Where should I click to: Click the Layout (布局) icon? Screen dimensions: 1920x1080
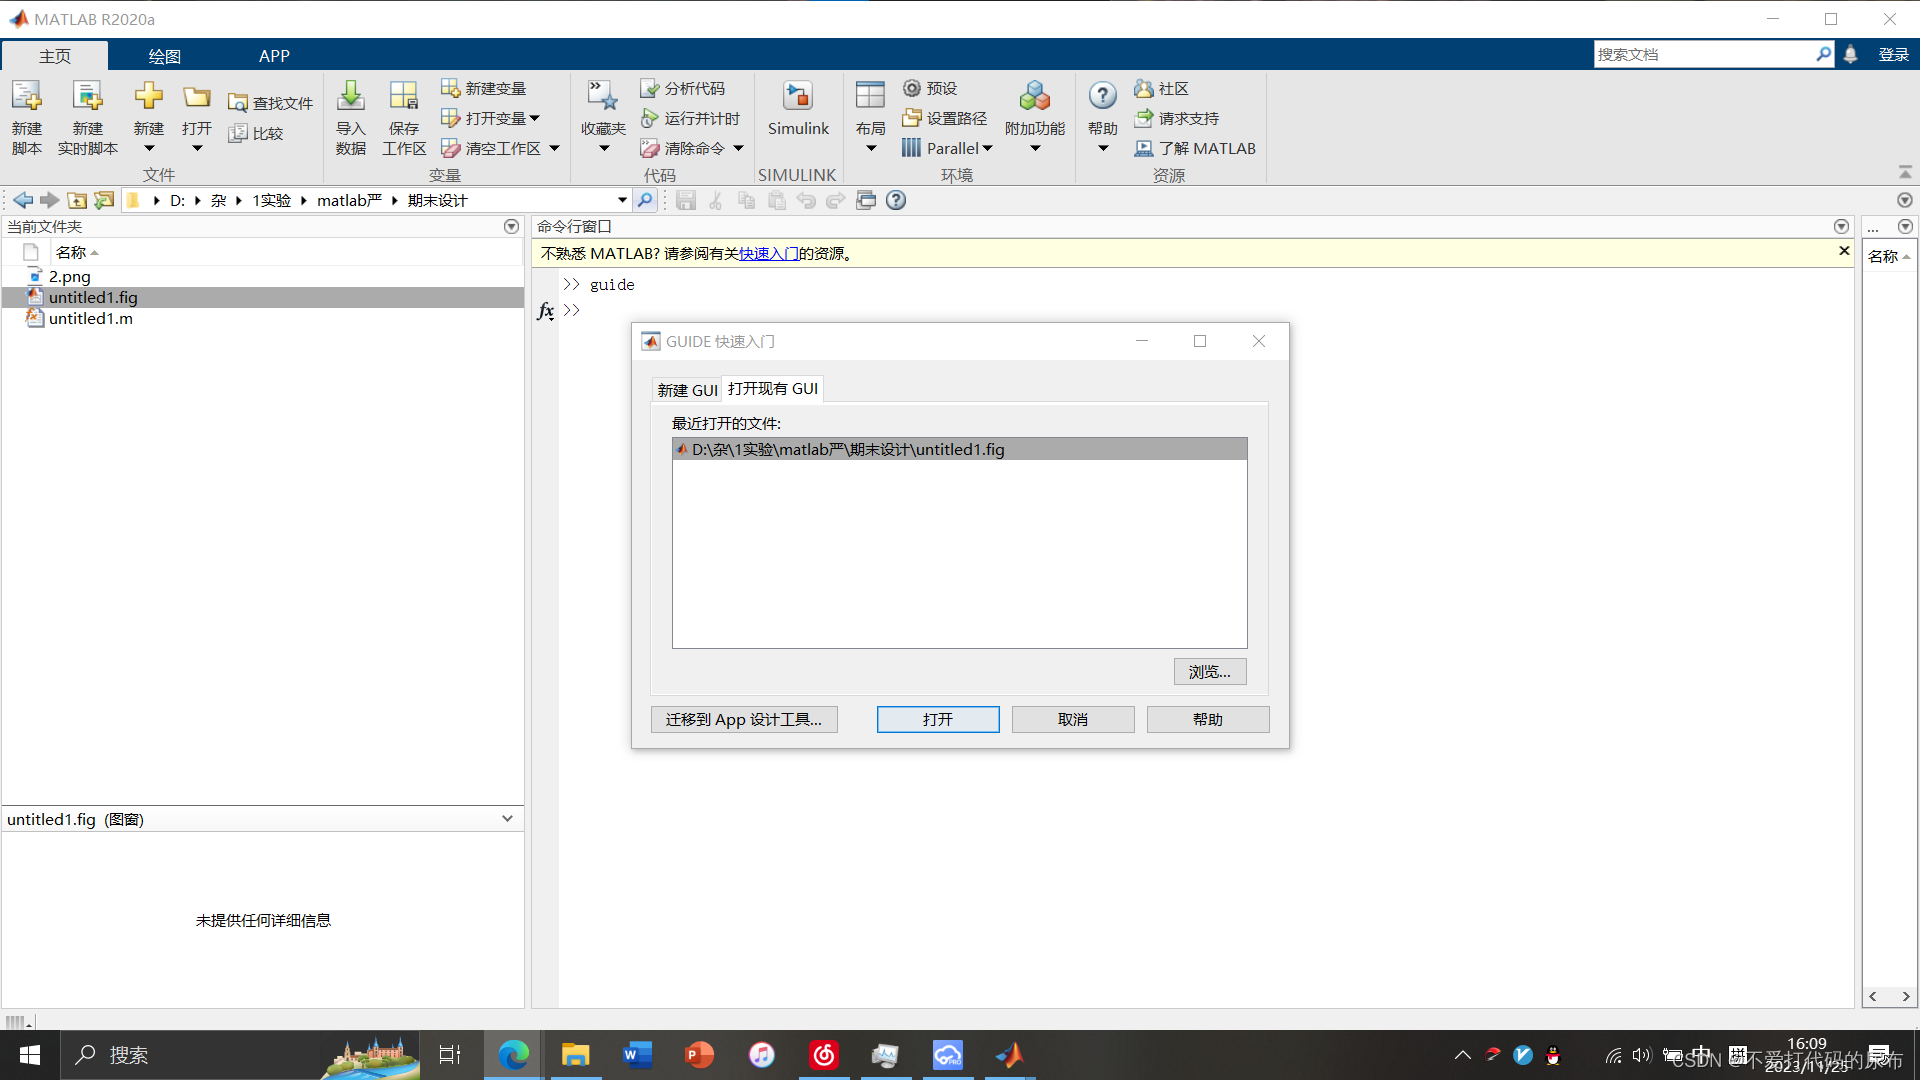[870, 96]
